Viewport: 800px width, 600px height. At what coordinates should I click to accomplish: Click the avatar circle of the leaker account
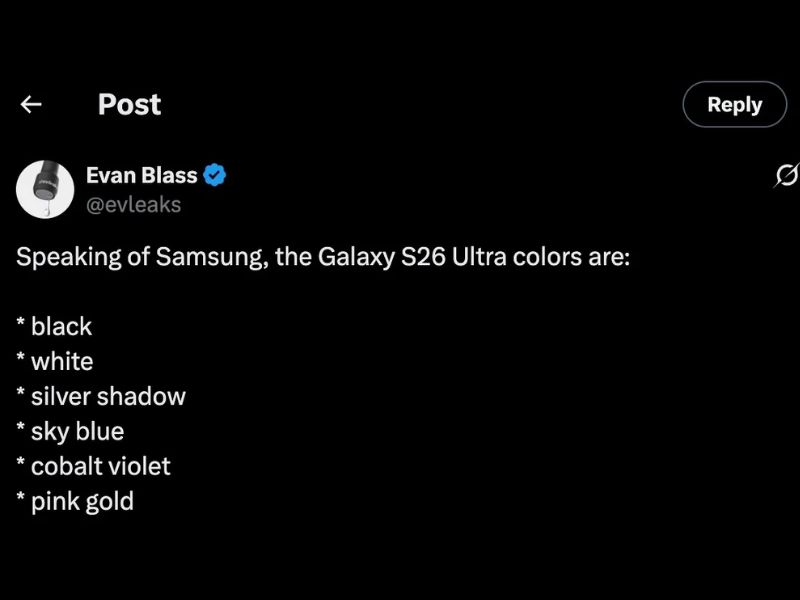[45, 190]
